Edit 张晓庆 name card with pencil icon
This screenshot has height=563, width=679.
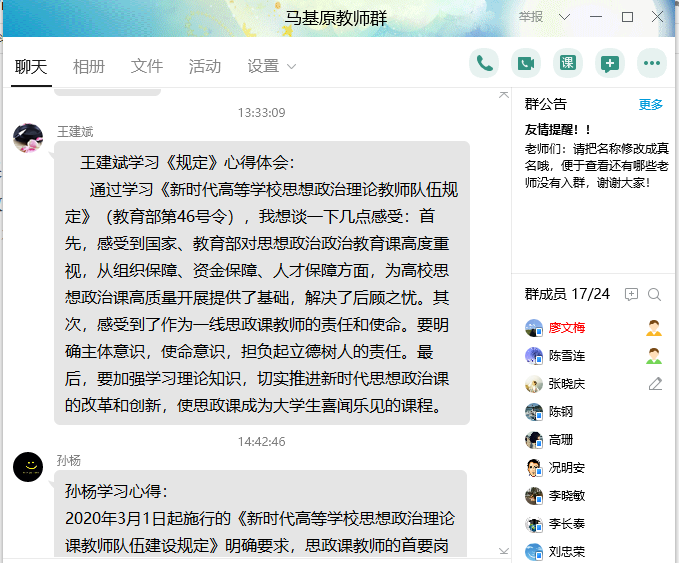655,384
